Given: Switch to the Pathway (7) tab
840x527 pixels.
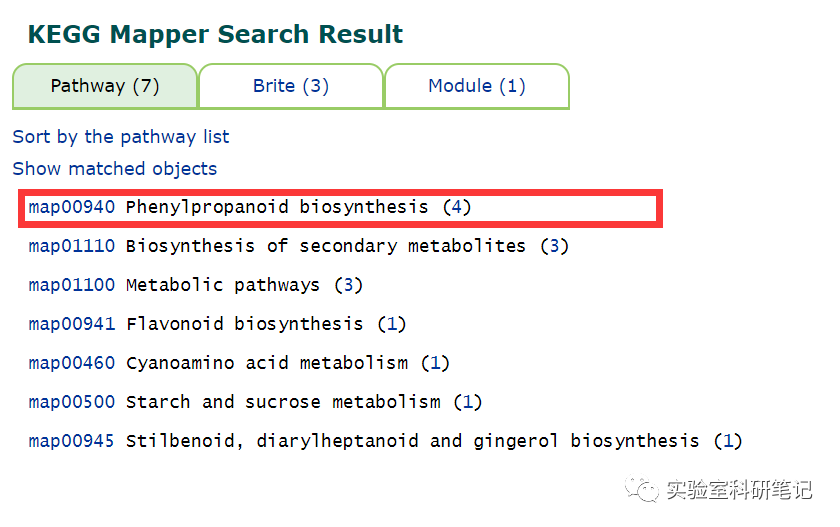Looking at the screenshot, I should pyautogui.click(x=105, y=86).
